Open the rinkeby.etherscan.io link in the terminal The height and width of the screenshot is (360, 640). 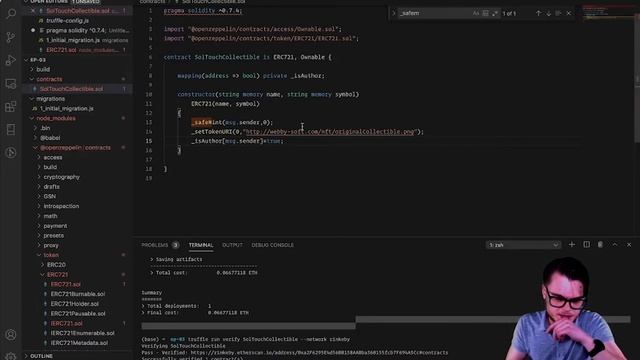coord(319,353)
